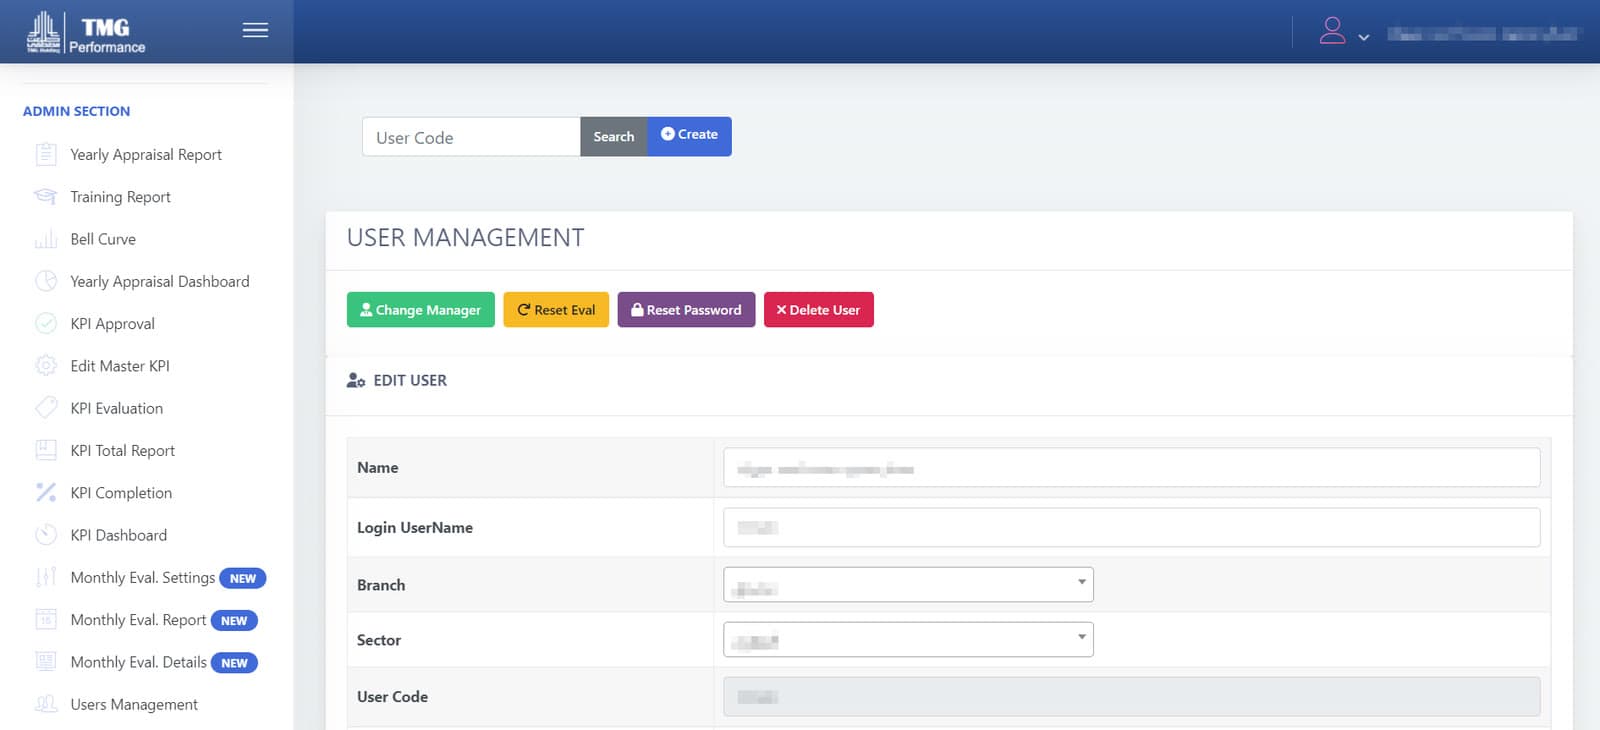The height and width of the screenshot is (730, 1600).
Task: Click the purple Reset Password button
Action: pos(686,310)
